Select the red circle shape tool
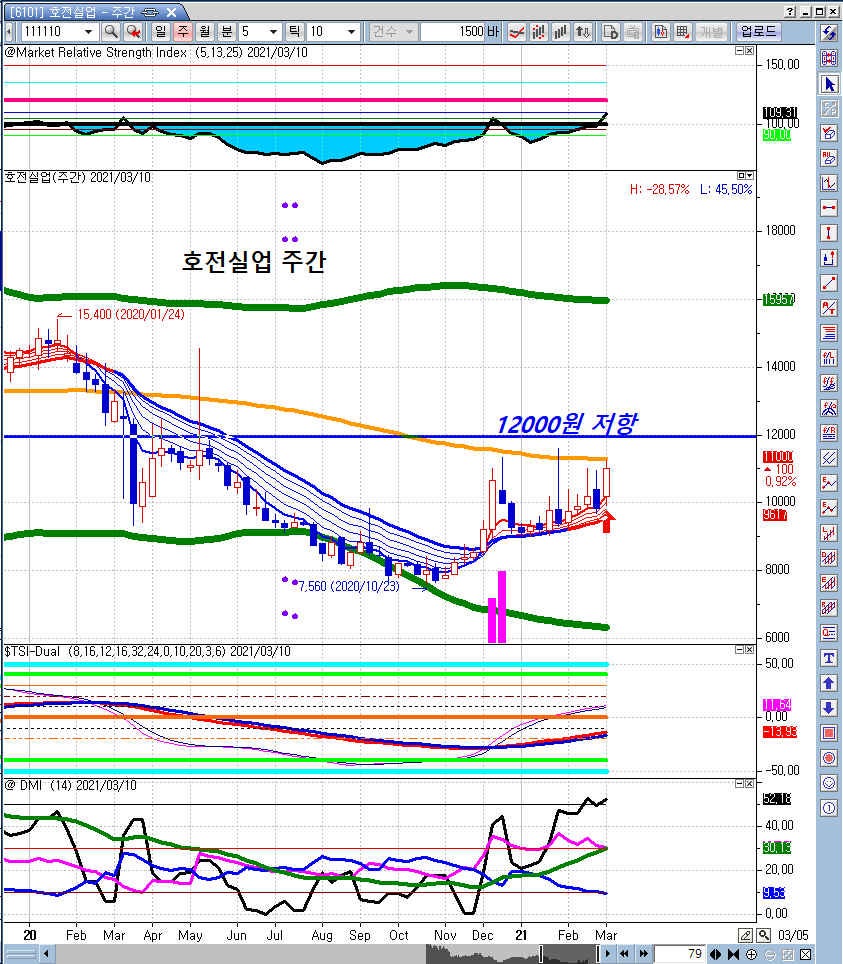 click(829, 758)
